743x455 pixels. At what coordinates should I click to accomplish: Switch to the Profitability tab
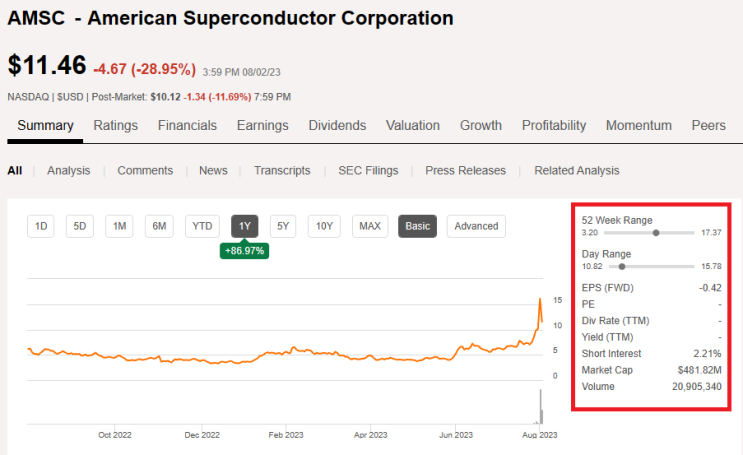[554, 126]
